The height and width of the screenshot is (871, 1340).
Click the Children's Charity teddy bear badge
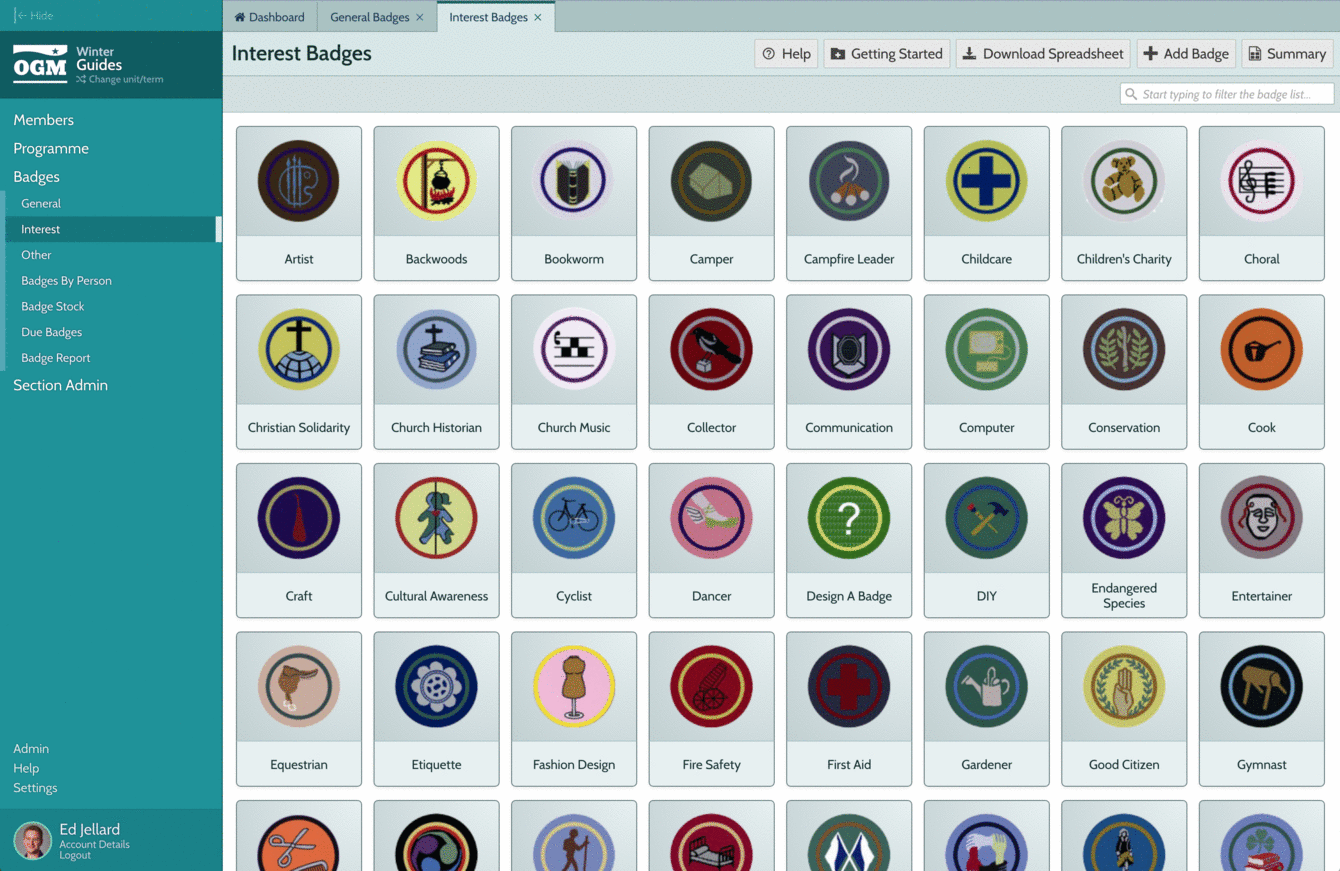pyautogui.click(x=1124, y=181)
